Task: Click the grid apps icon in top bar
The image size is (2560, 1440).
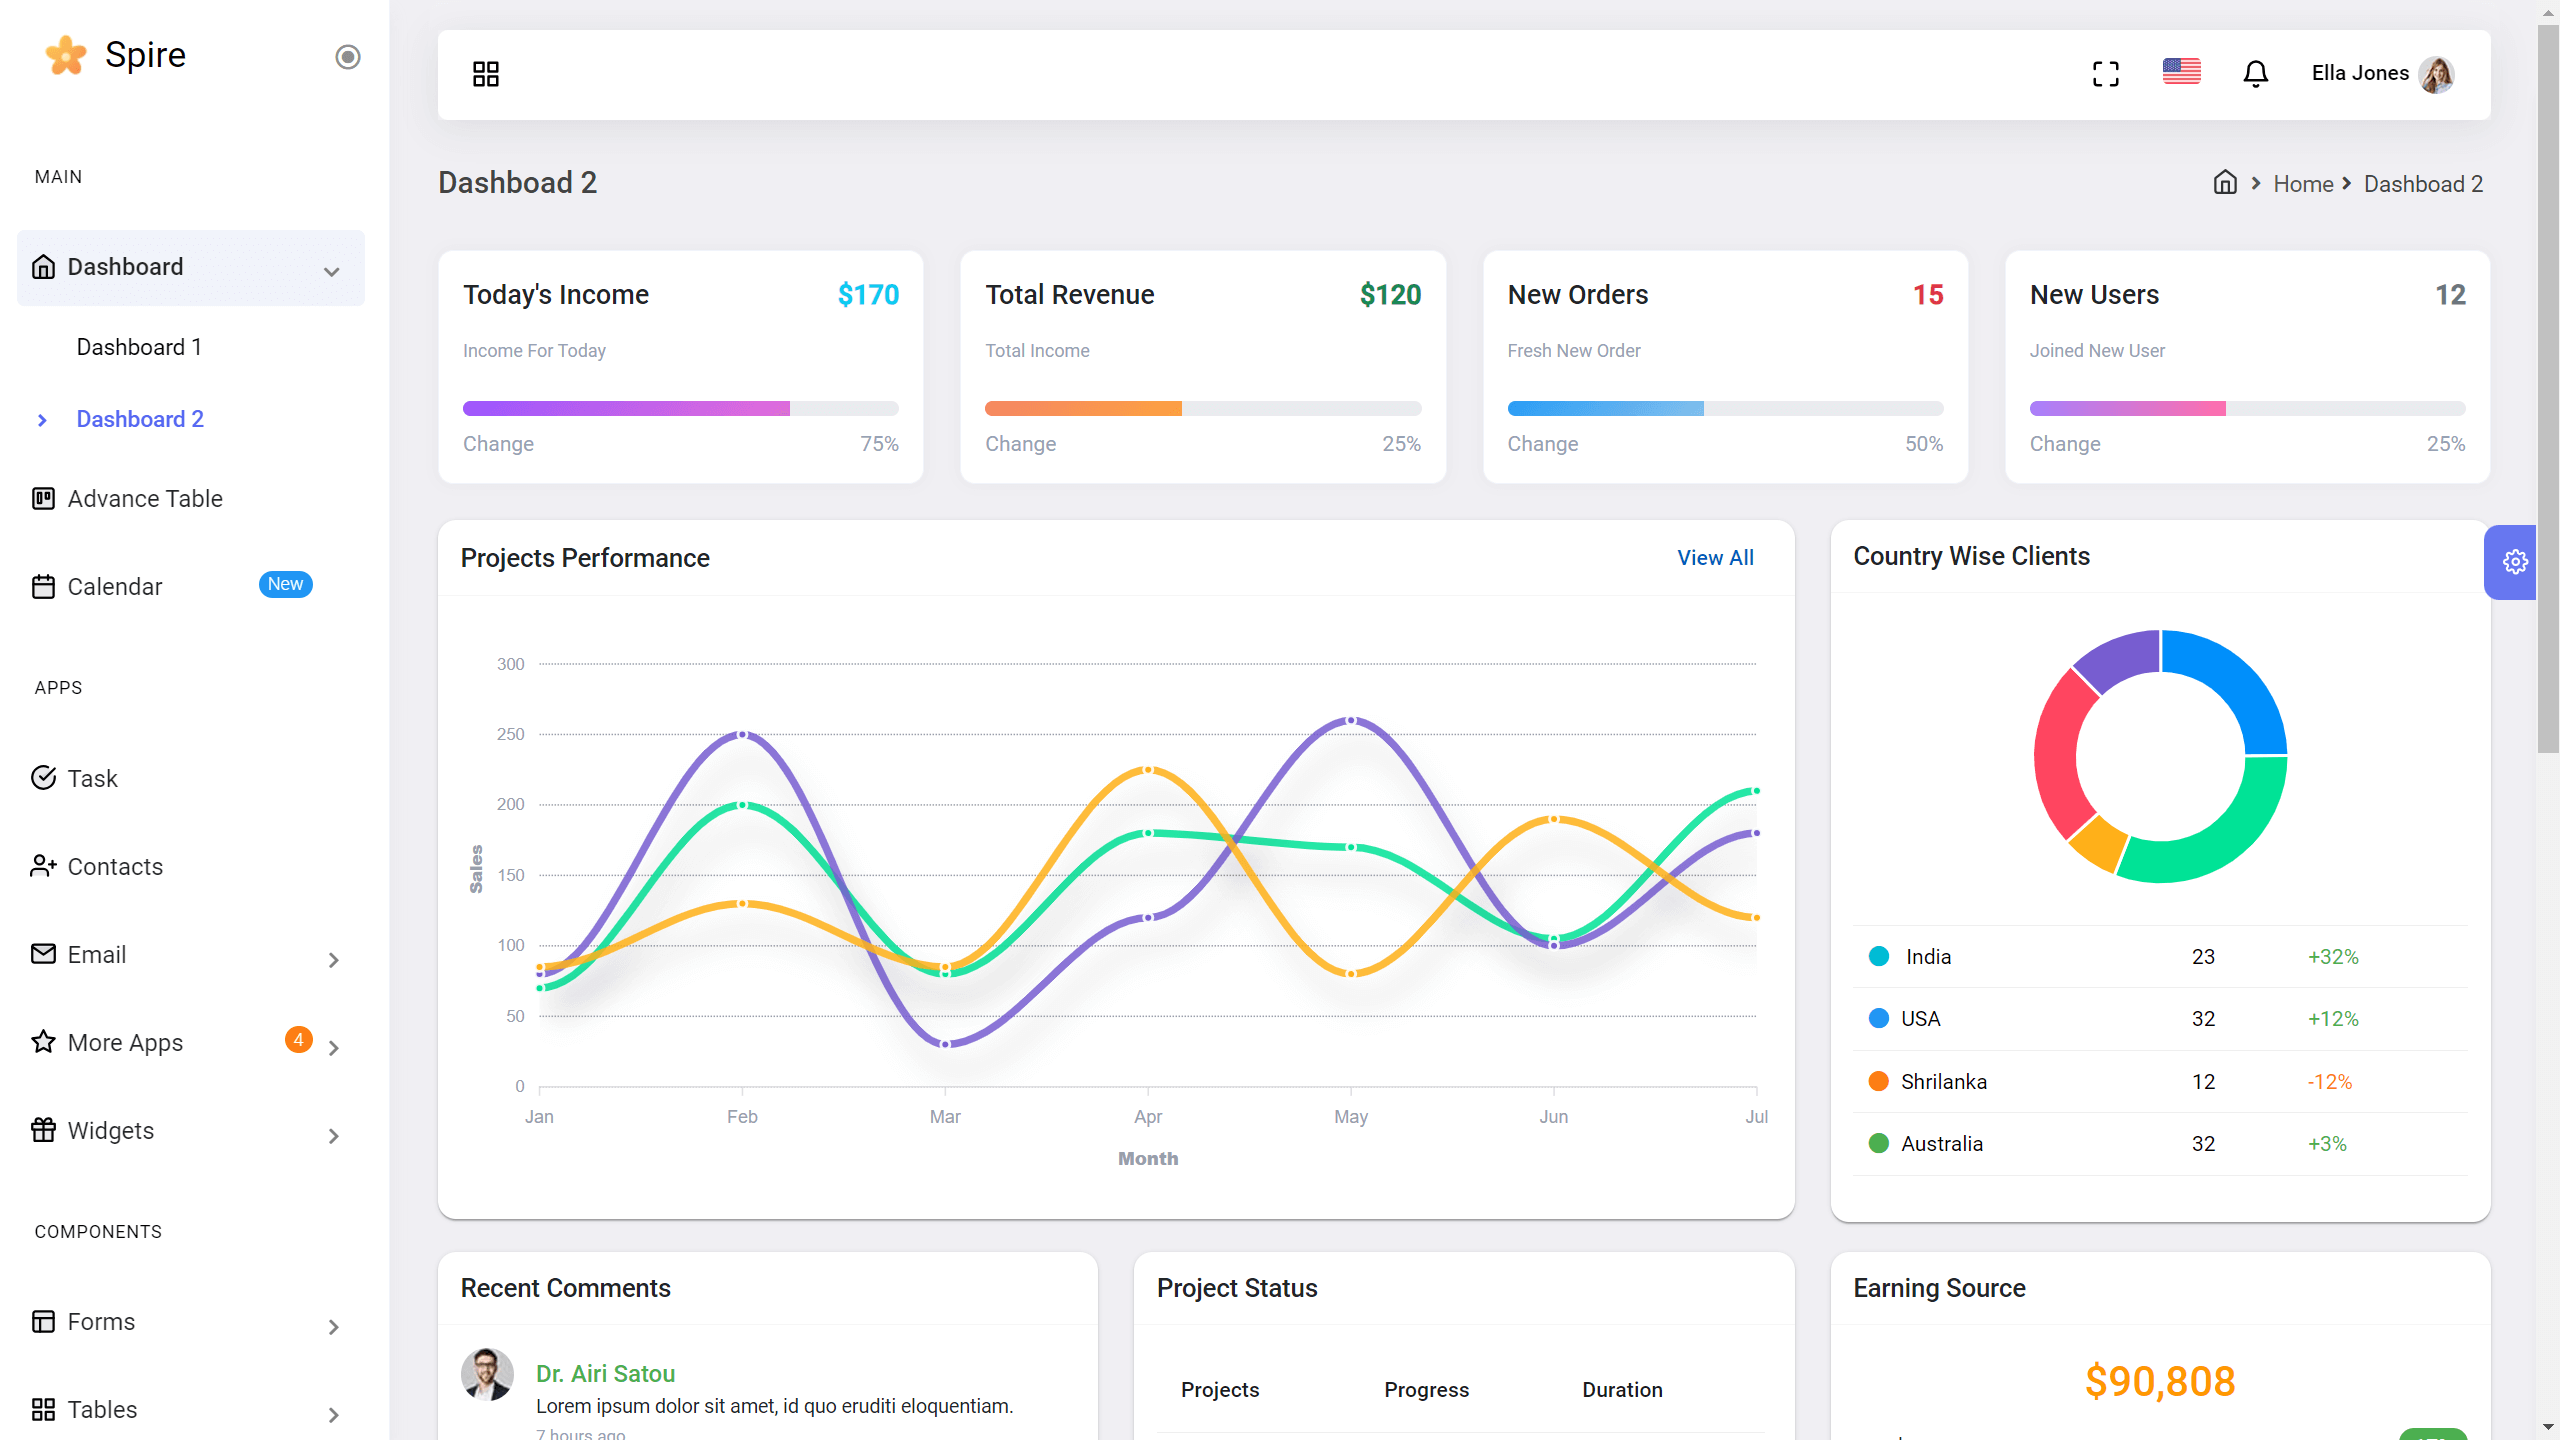Action: coord(486,74)
